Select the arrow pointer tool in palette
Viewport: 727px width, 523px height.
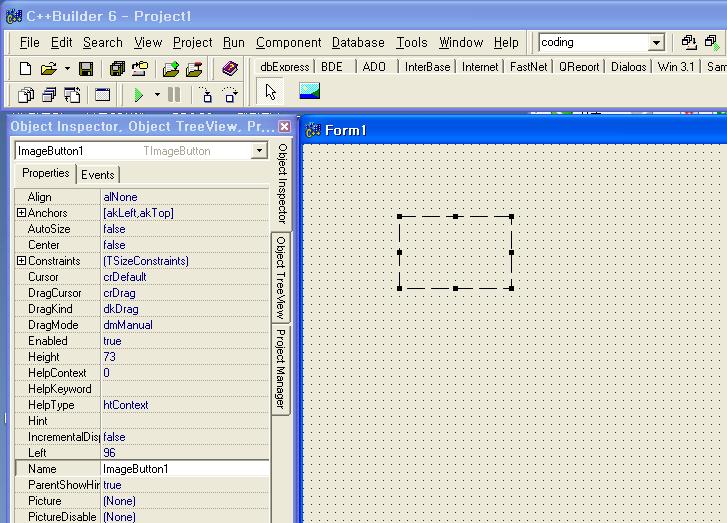click(270, 93)
